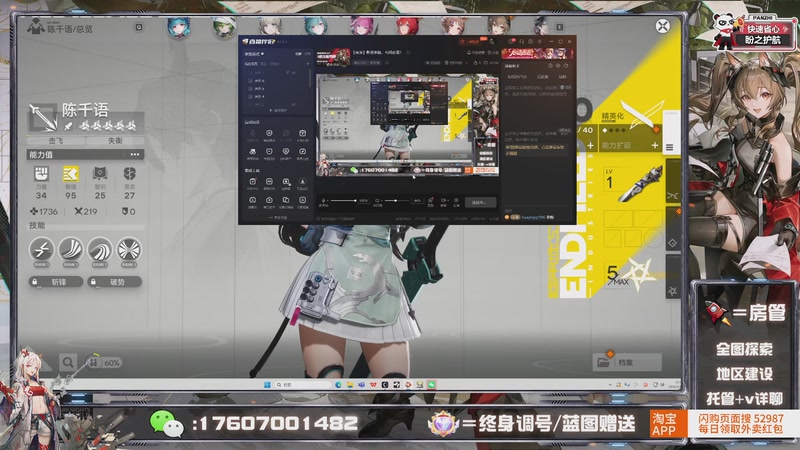Click the locked 破势 button
This screenshot has width=800, height=450.
click(114, 282)
